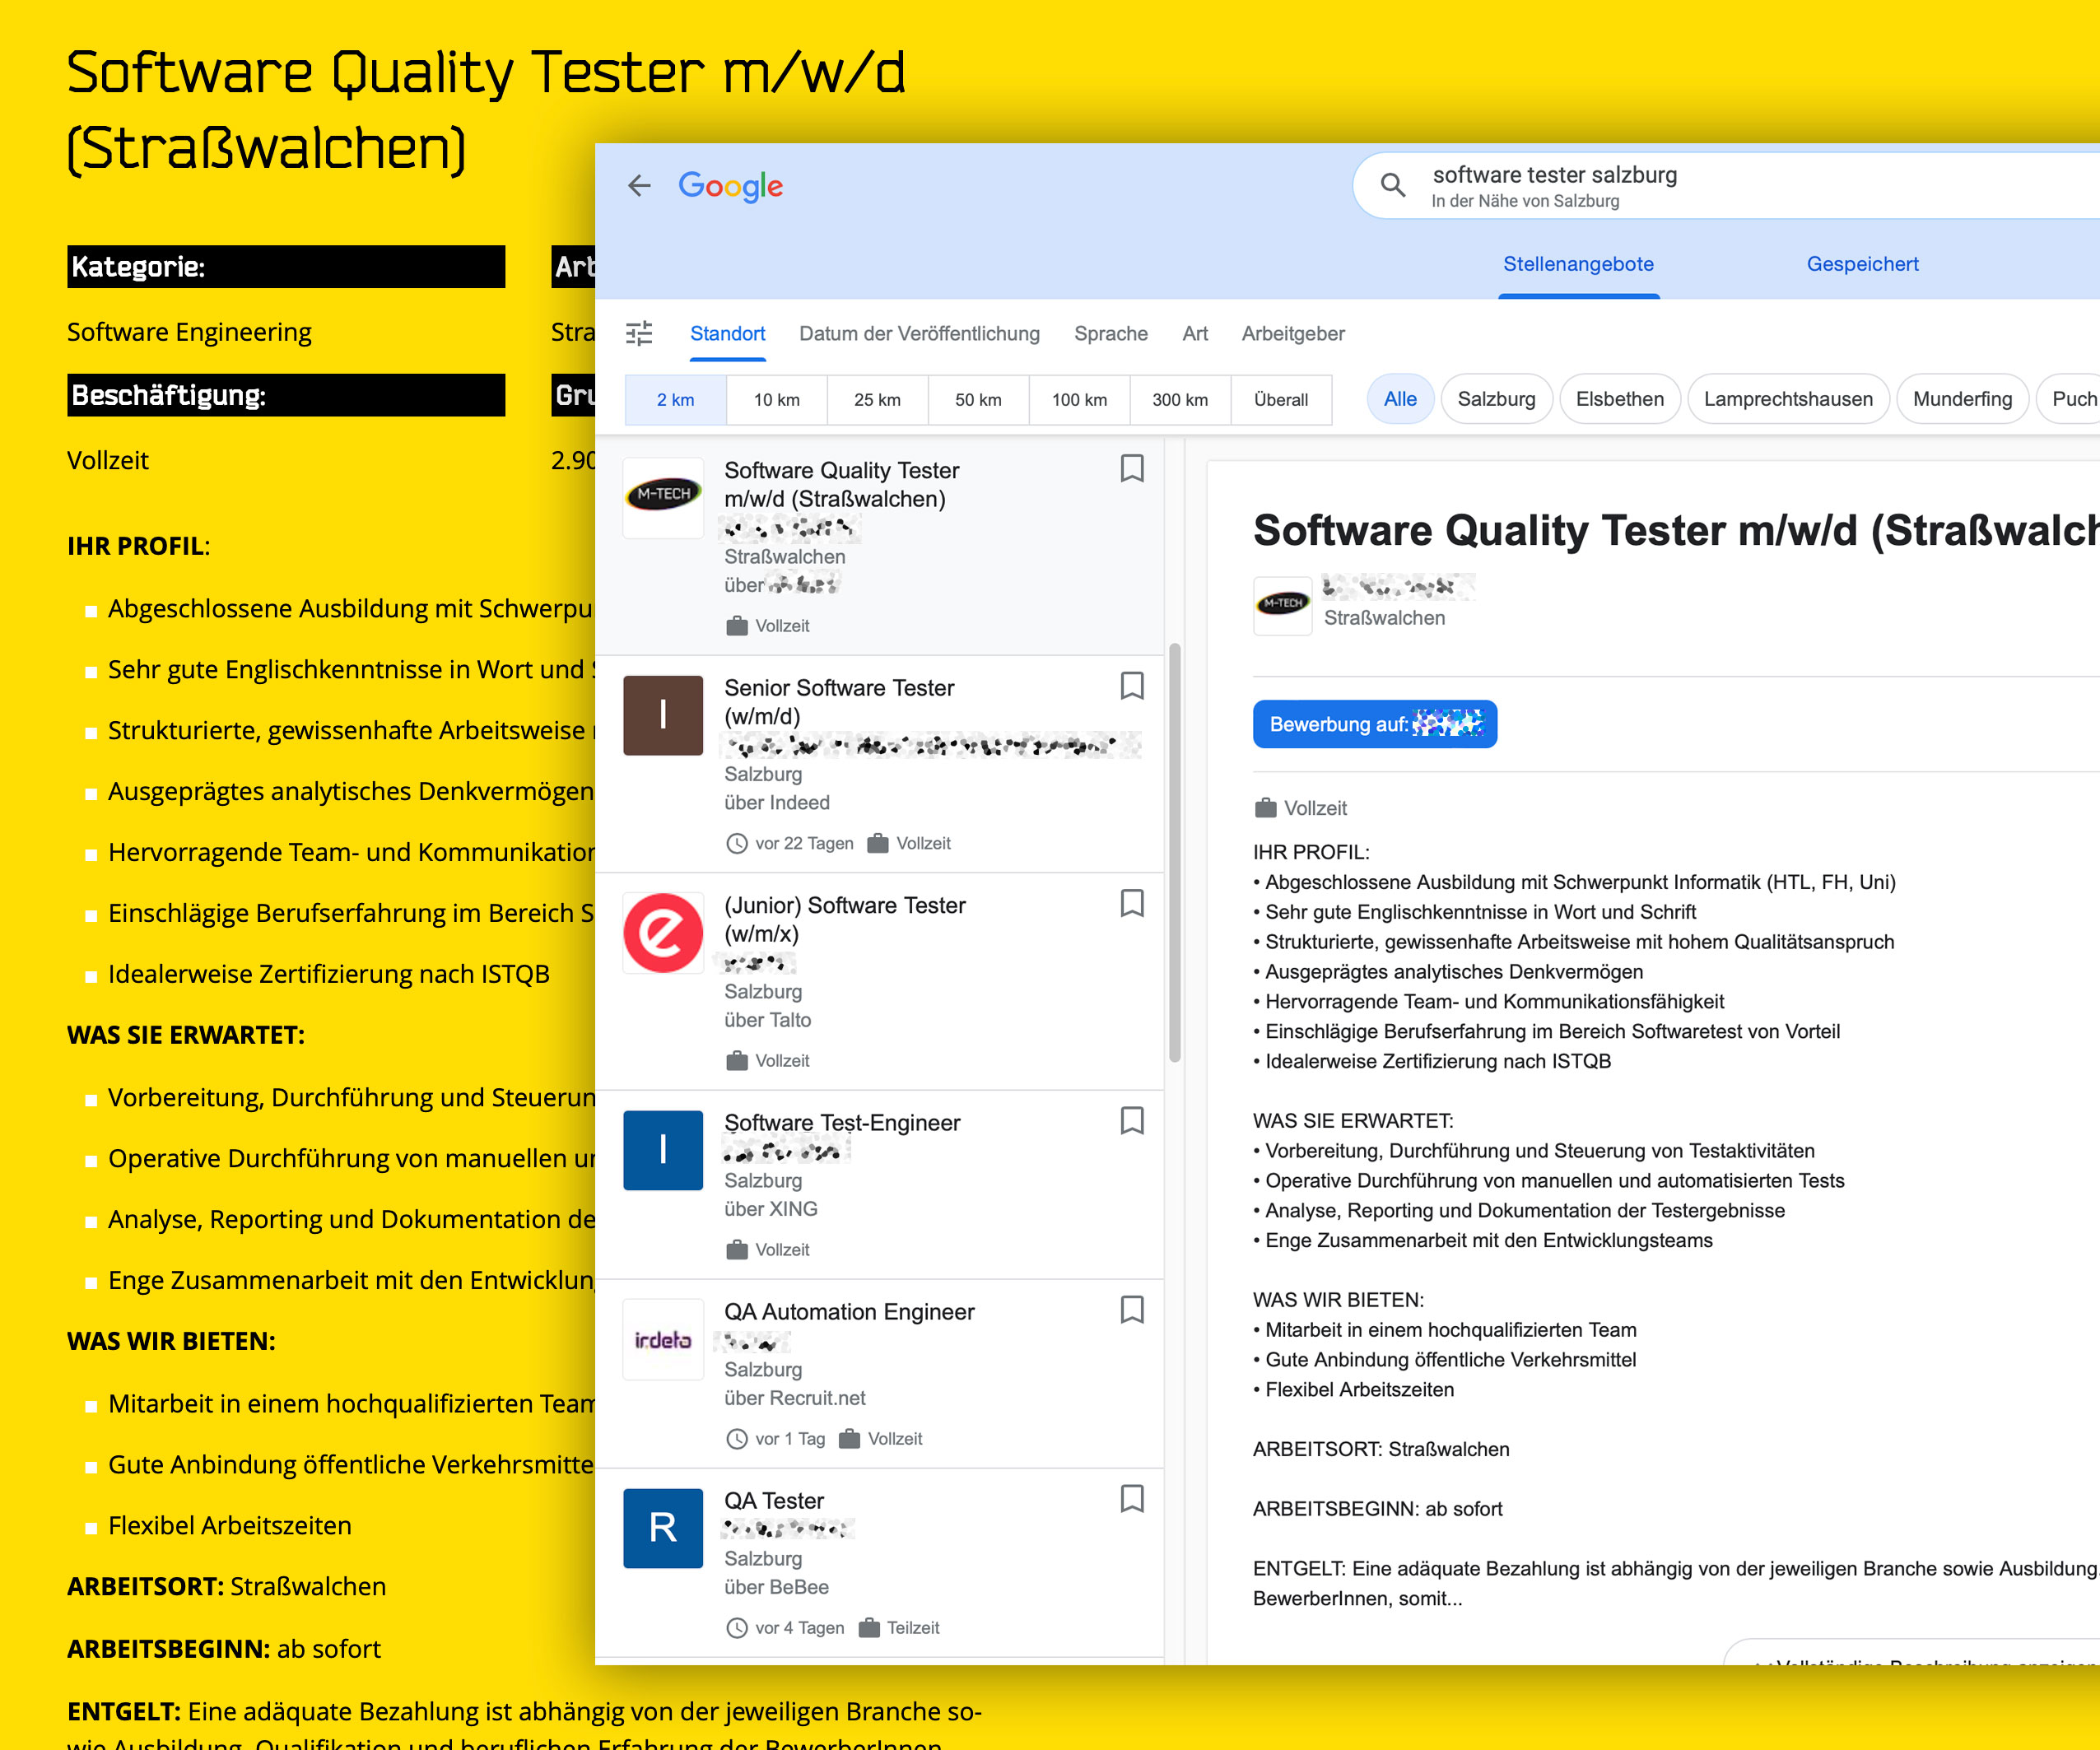This screenshot has height=1750, width=2100.
Task: Bookmark the Software Test-Engineer listing
Action: coord(1131,1120)
